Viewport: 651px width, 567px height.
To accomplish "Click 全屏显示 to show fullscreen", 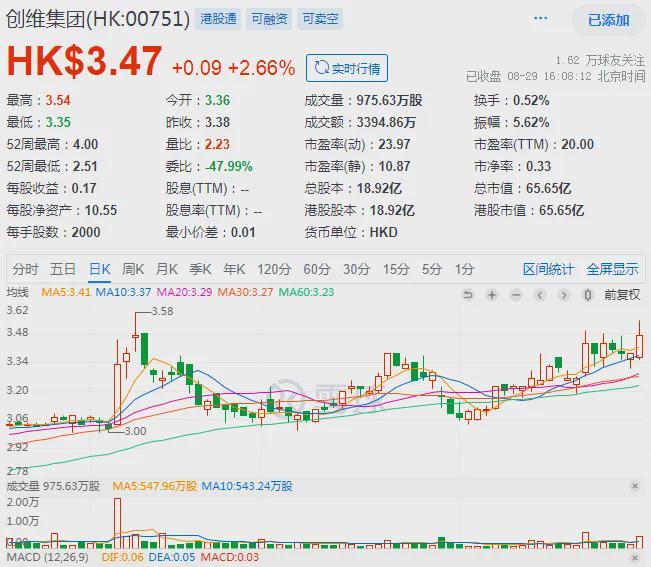I will (612, 269).
